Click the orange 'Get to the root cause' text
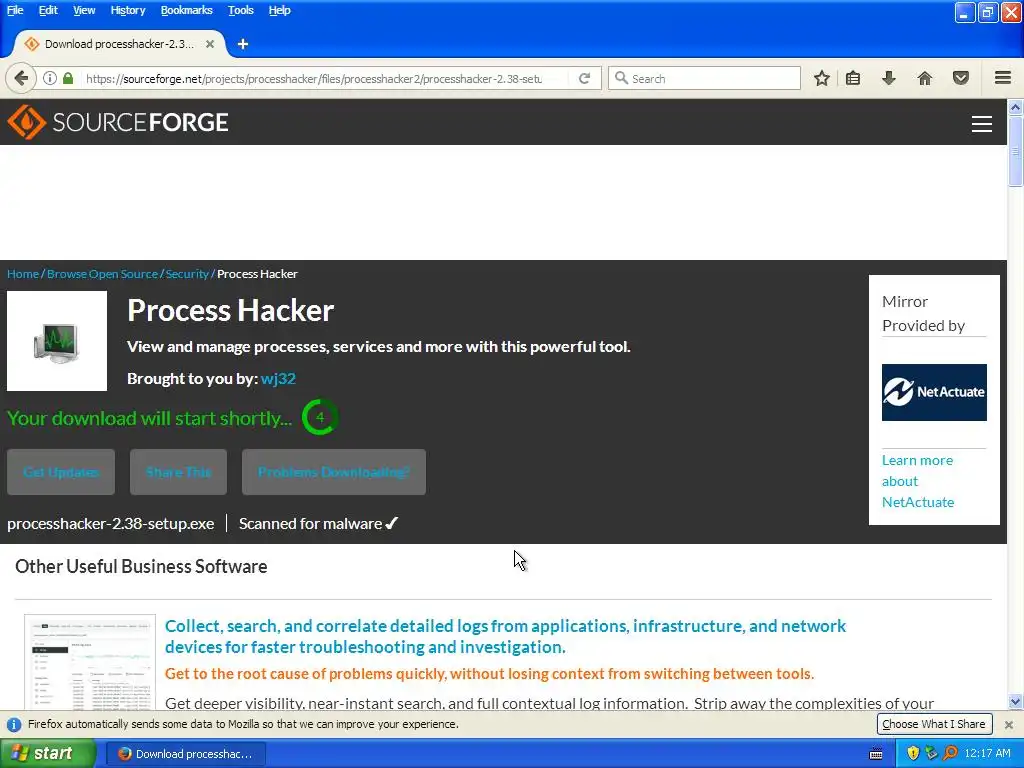Viewport: 1024px width, 768px height. coord(489,674)
